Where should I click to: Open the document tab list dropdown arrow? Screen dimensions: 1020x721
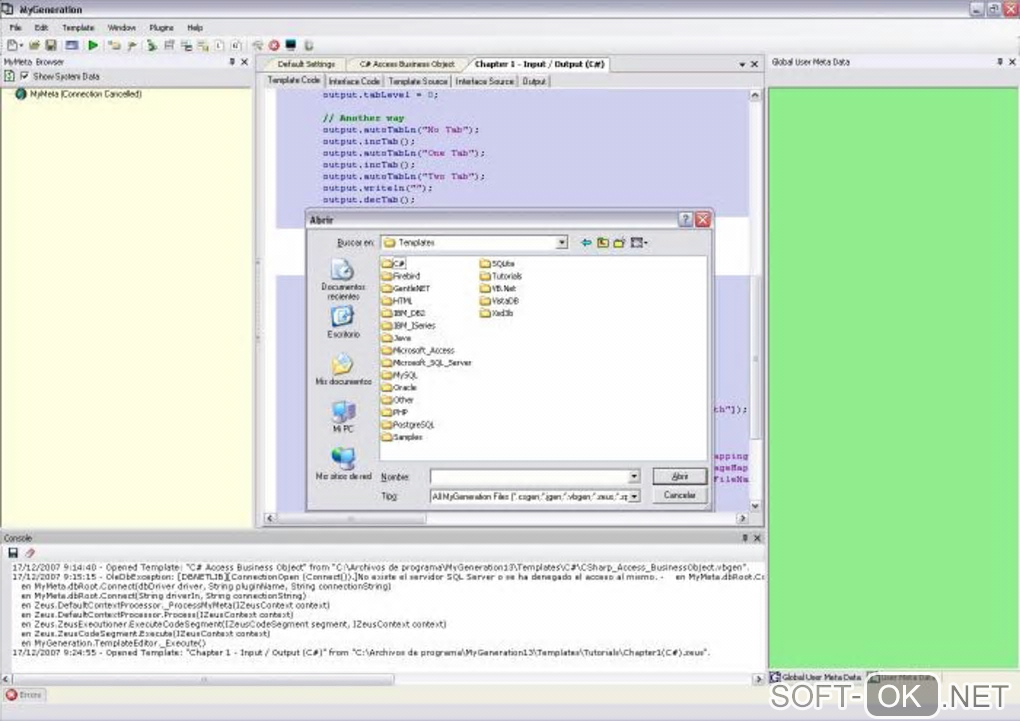coord(742,64)
